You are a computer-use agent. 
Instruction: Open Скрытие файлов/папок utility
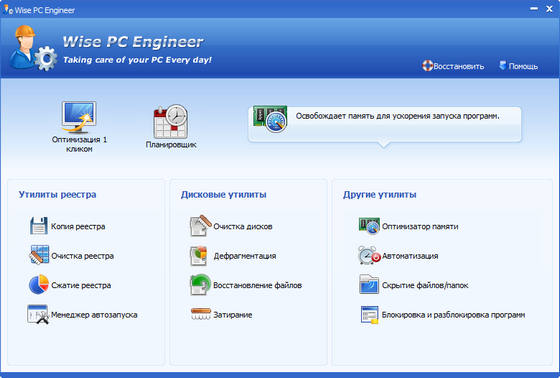pyautogui.click(x=425, y=285)
